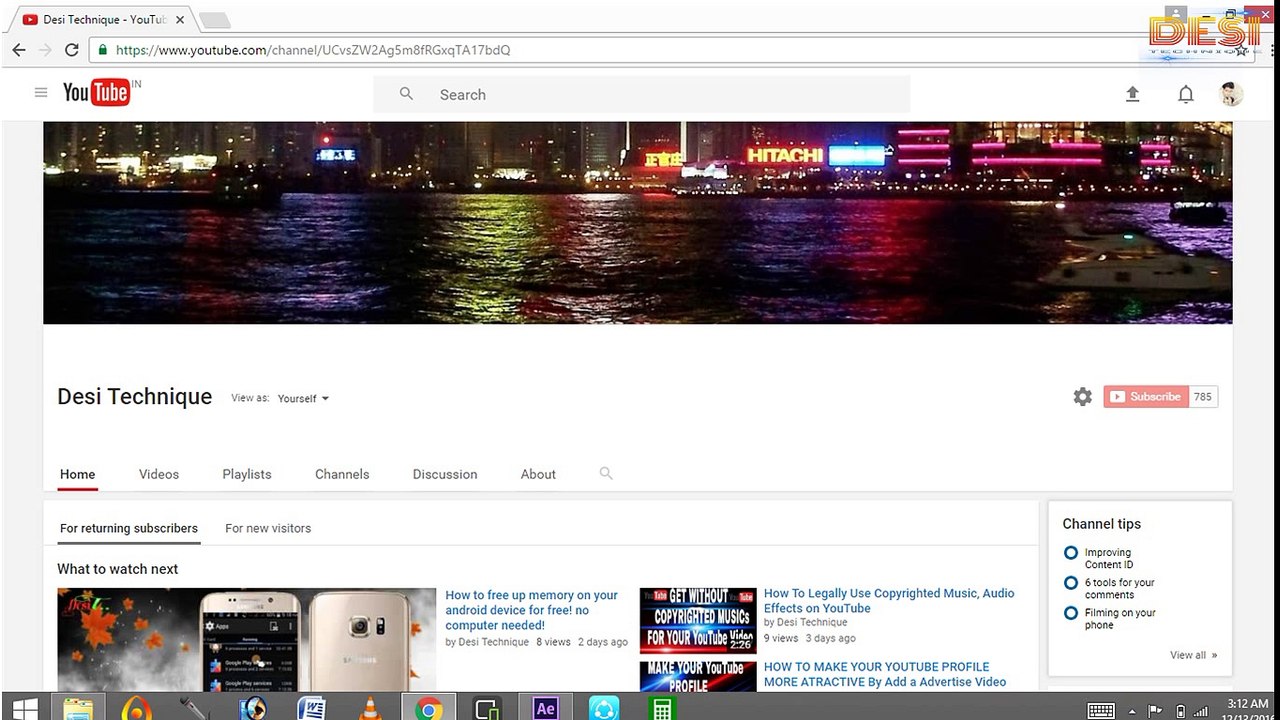Play the 'Get Without Copyrighted Musics' thumbnail
Image resolution: width=1280 pixels, height=720 pixels.
point(698,620)
